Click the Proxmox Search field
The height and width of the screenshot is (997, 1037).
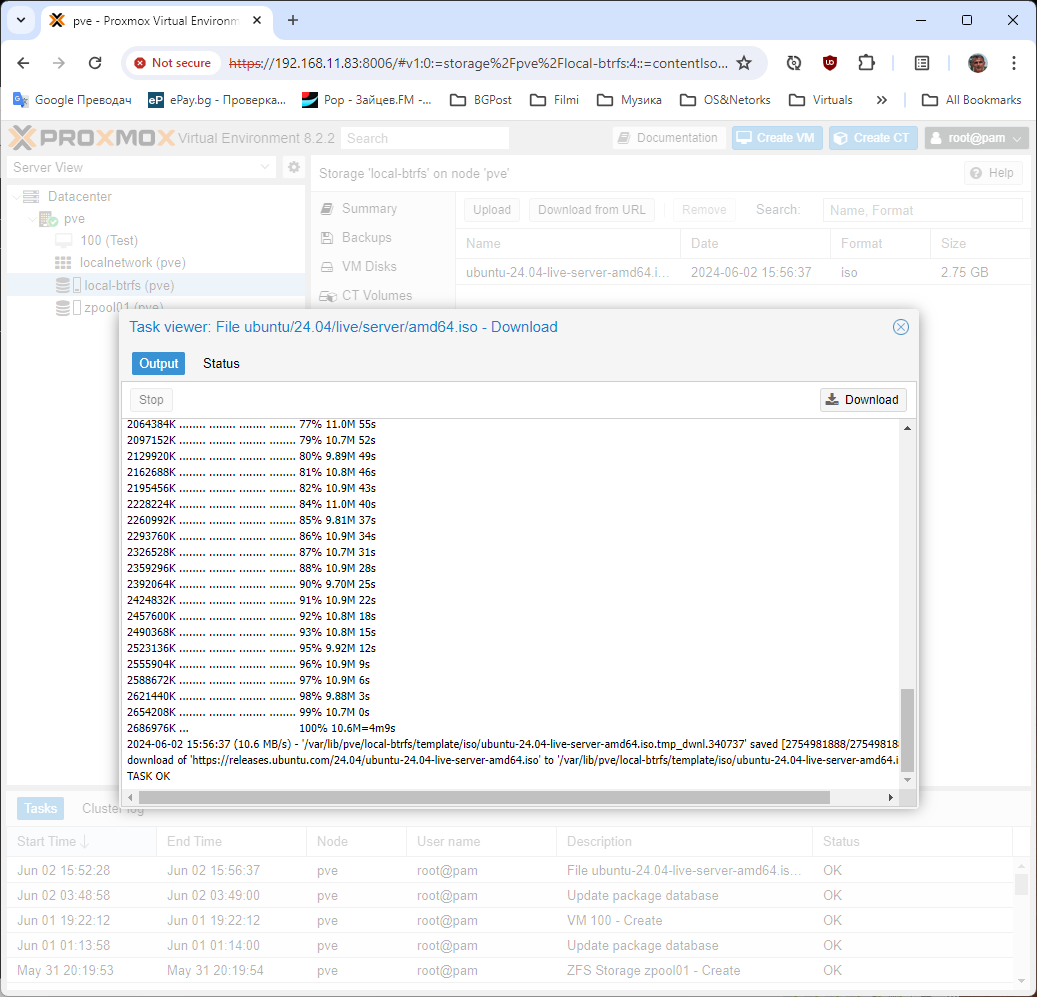(425, 138)
